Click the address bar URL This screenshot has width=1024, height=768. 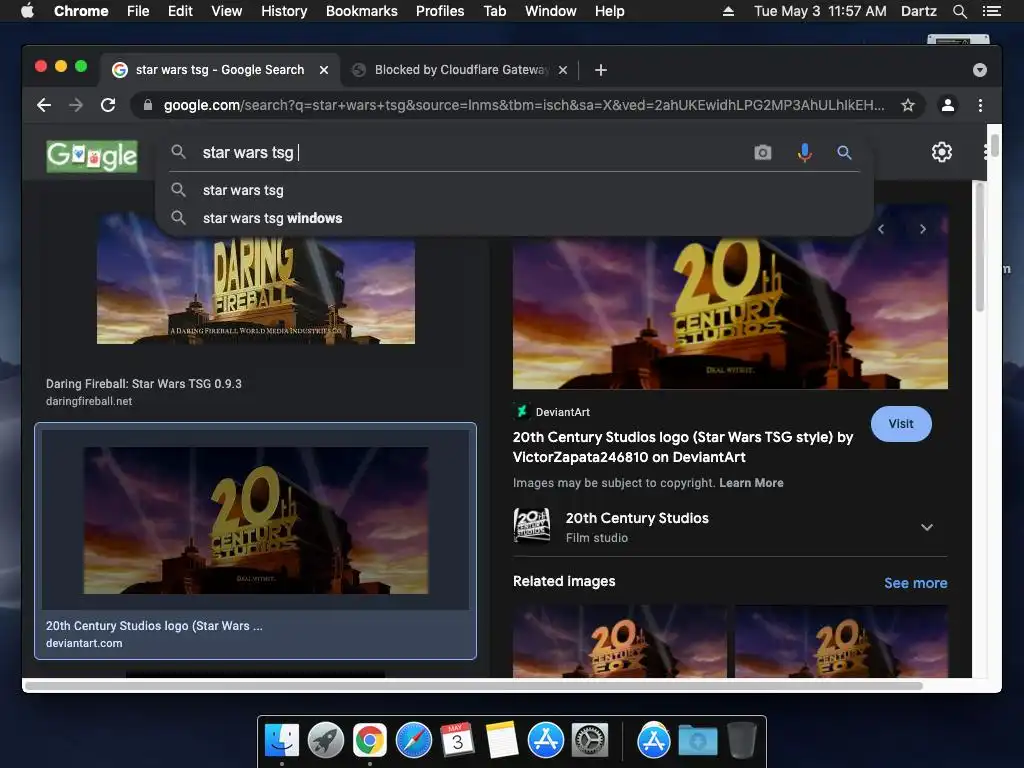pos(524,105)
